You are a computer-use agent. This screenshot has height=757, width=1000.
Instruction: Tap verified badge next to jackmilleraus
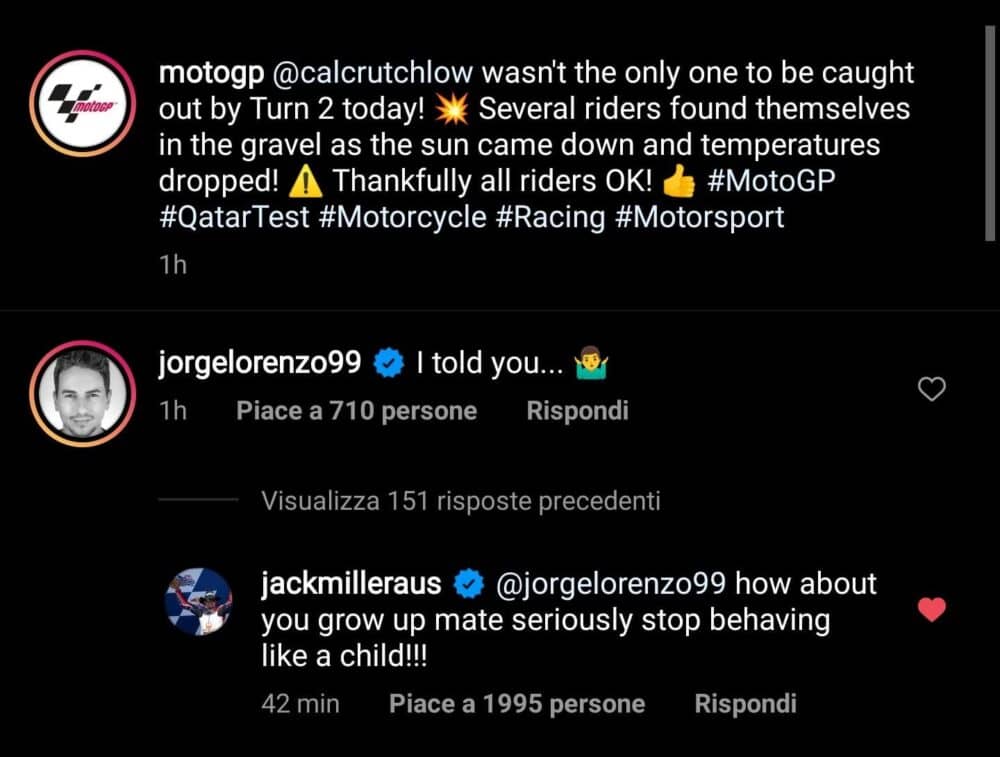point(469,583)
